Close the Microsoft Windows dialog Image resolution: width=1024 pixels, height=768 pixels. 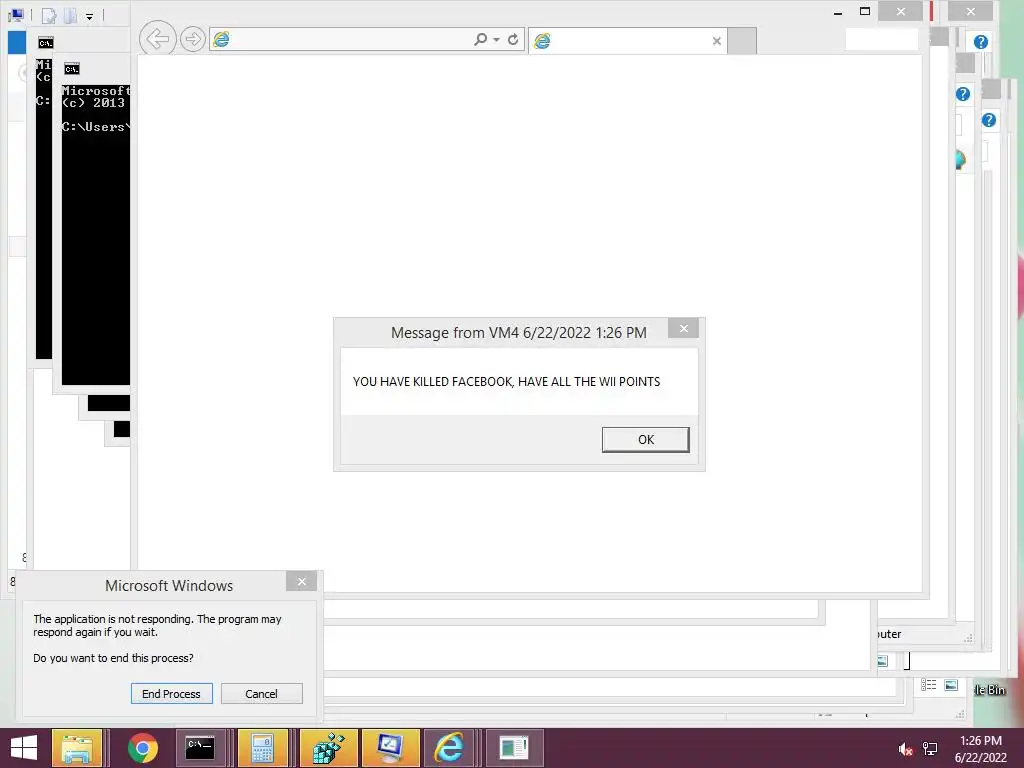click(x=301, y=581)
